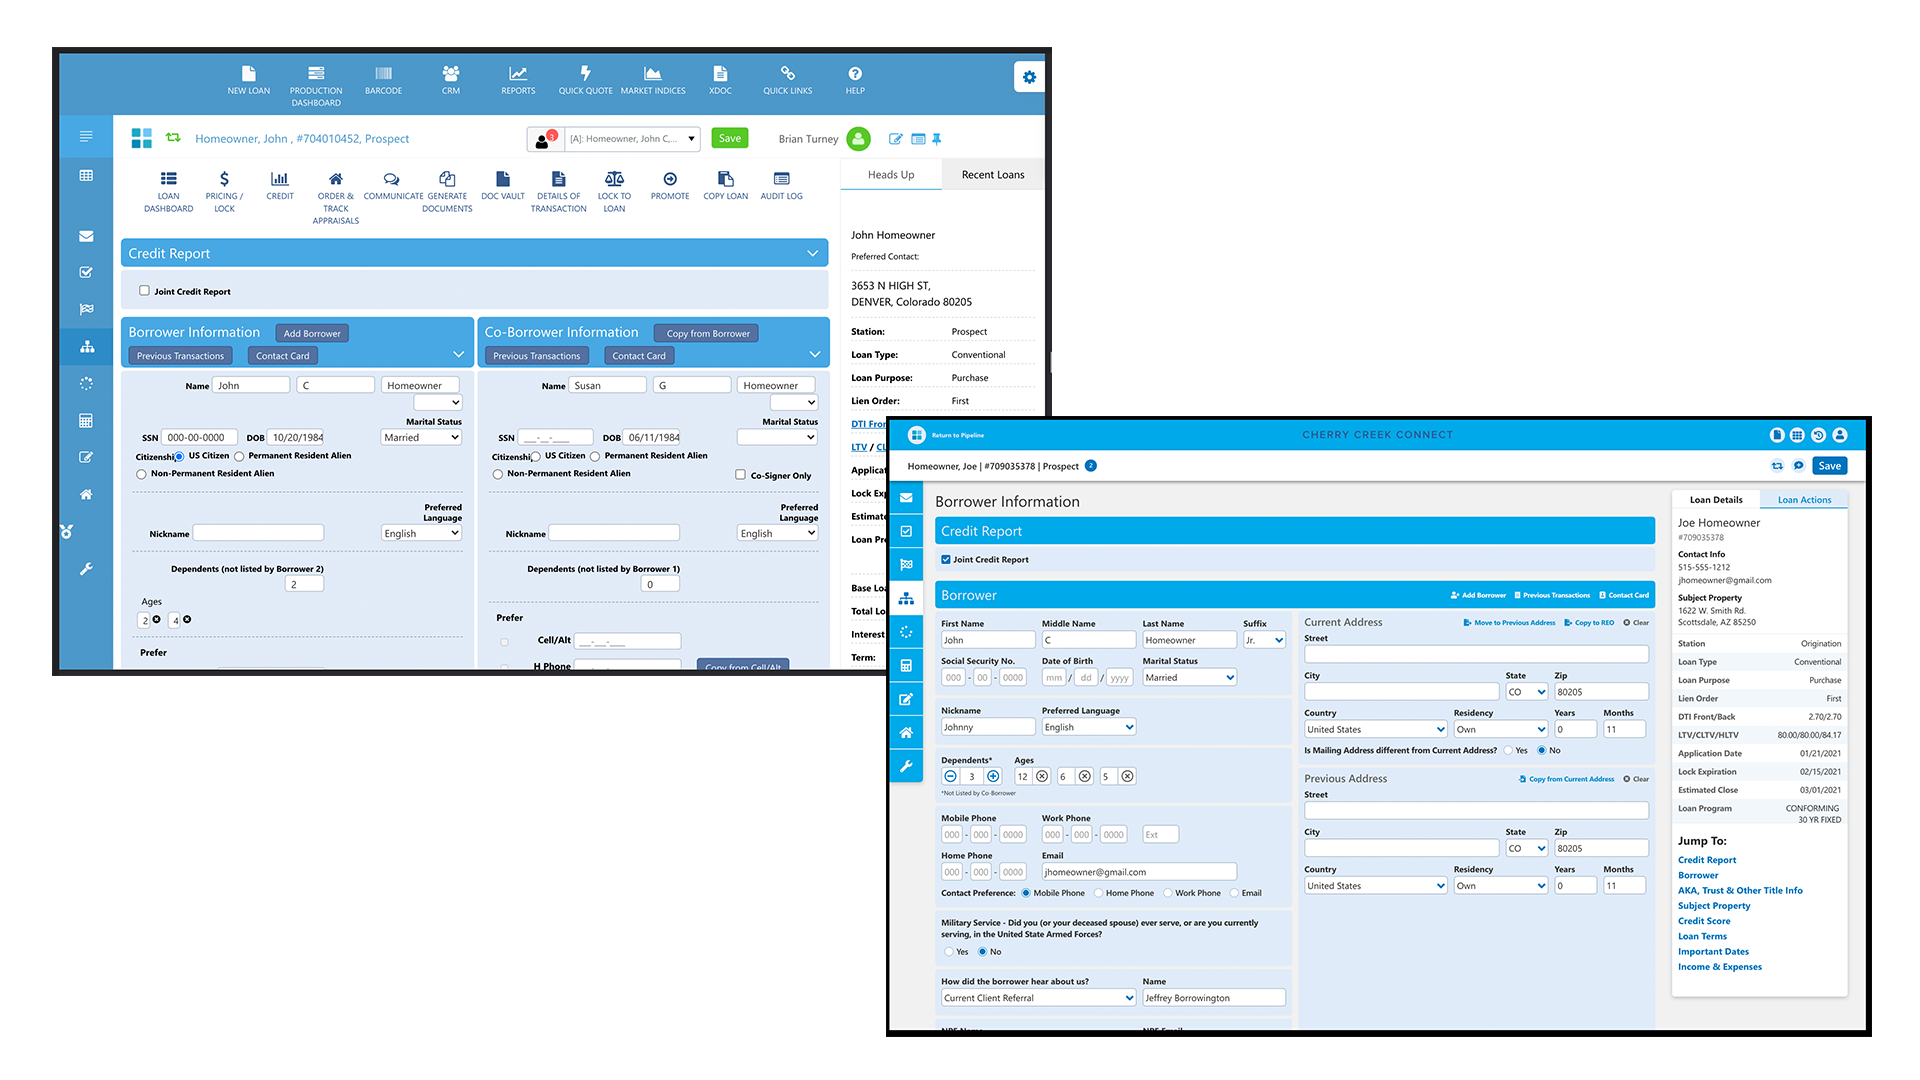This screenshot has height=1080, width=1920.
Task: Open borrower selector dropdown Homeowner, John C
Action: 633,139
